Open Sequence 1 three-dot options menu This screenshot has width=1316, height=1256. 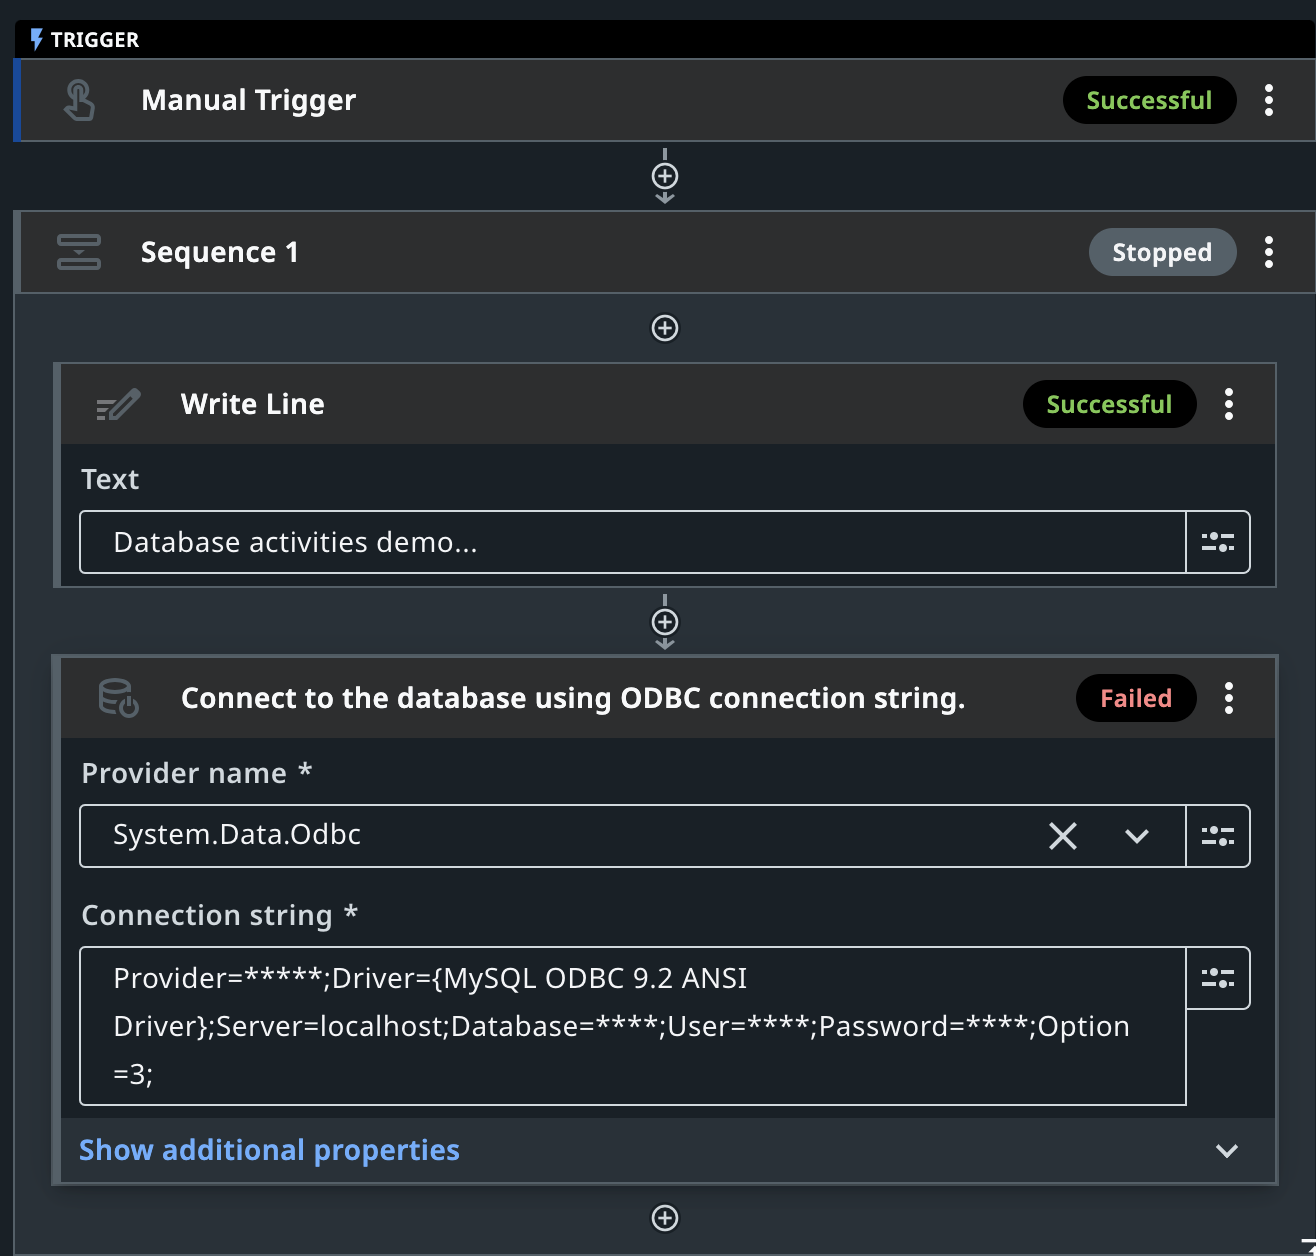[x=1268, y=252]
